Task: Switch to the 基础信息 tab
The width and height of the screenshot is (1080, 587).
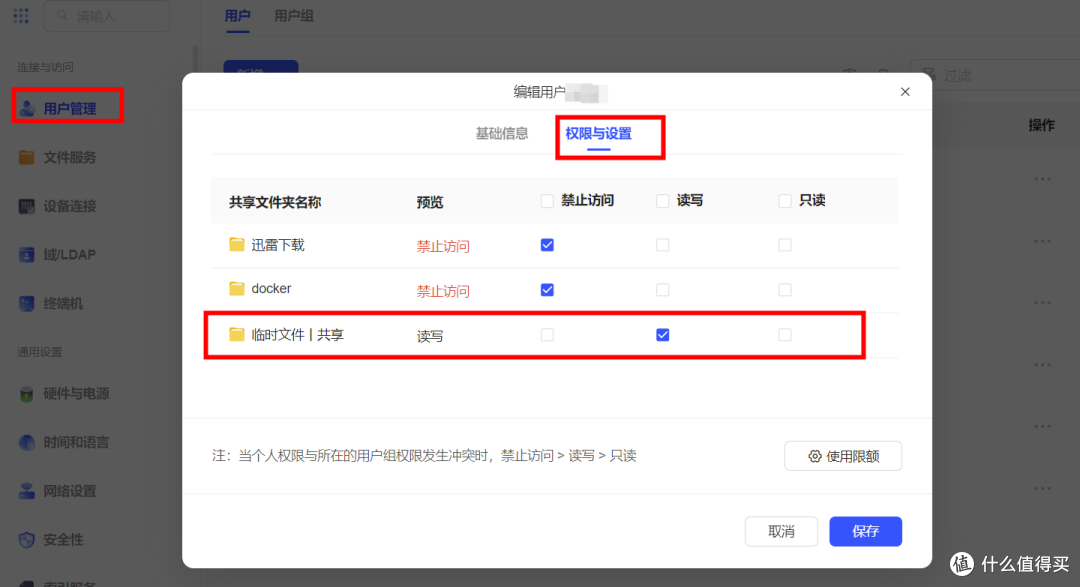Action: pyautogui.click(x=502, y=134)
